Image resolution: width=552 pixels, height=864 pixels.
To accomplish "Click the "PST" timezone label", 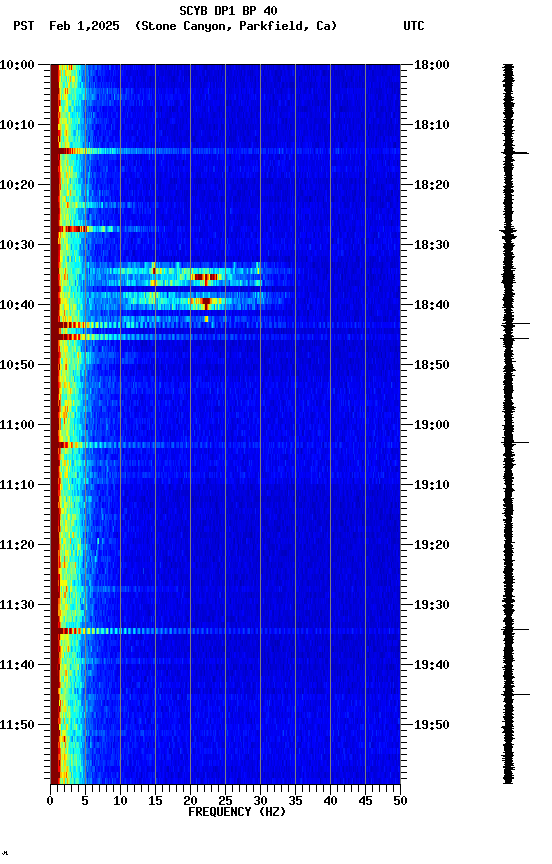I will [24, 26].
